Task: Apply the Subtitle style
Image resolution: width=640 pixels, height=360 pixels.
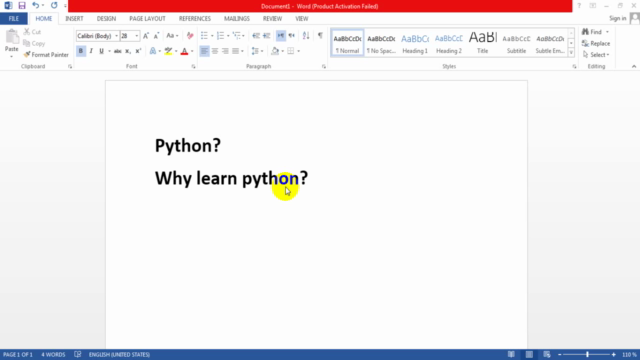Action: (x=516, y=42)
